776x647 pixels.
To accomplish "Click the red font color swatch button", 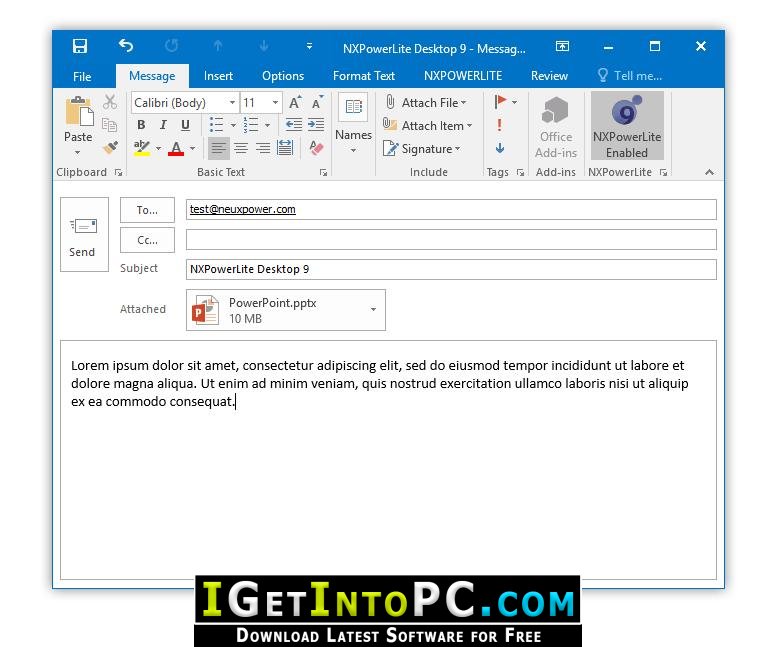I will 176,148.
